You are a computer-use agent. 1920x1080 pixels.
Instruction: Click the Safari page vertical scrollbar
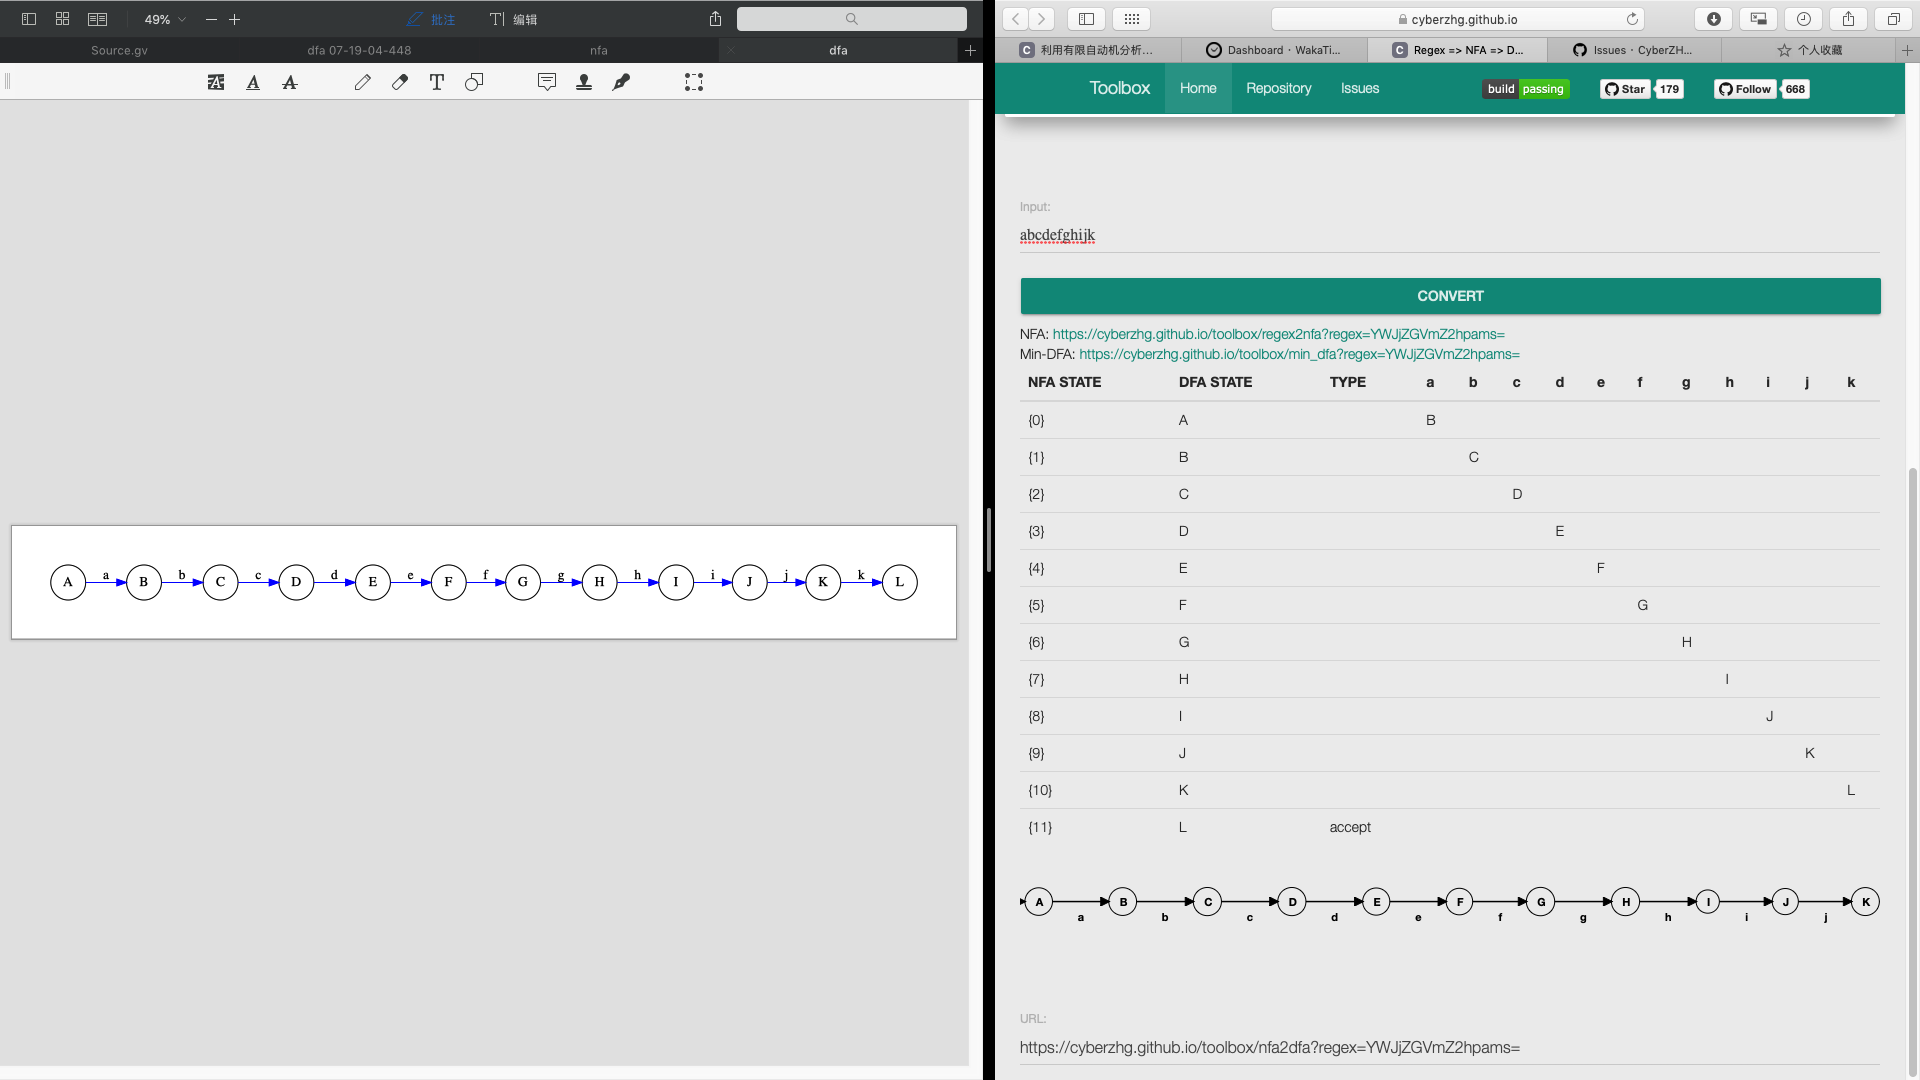1912,770
